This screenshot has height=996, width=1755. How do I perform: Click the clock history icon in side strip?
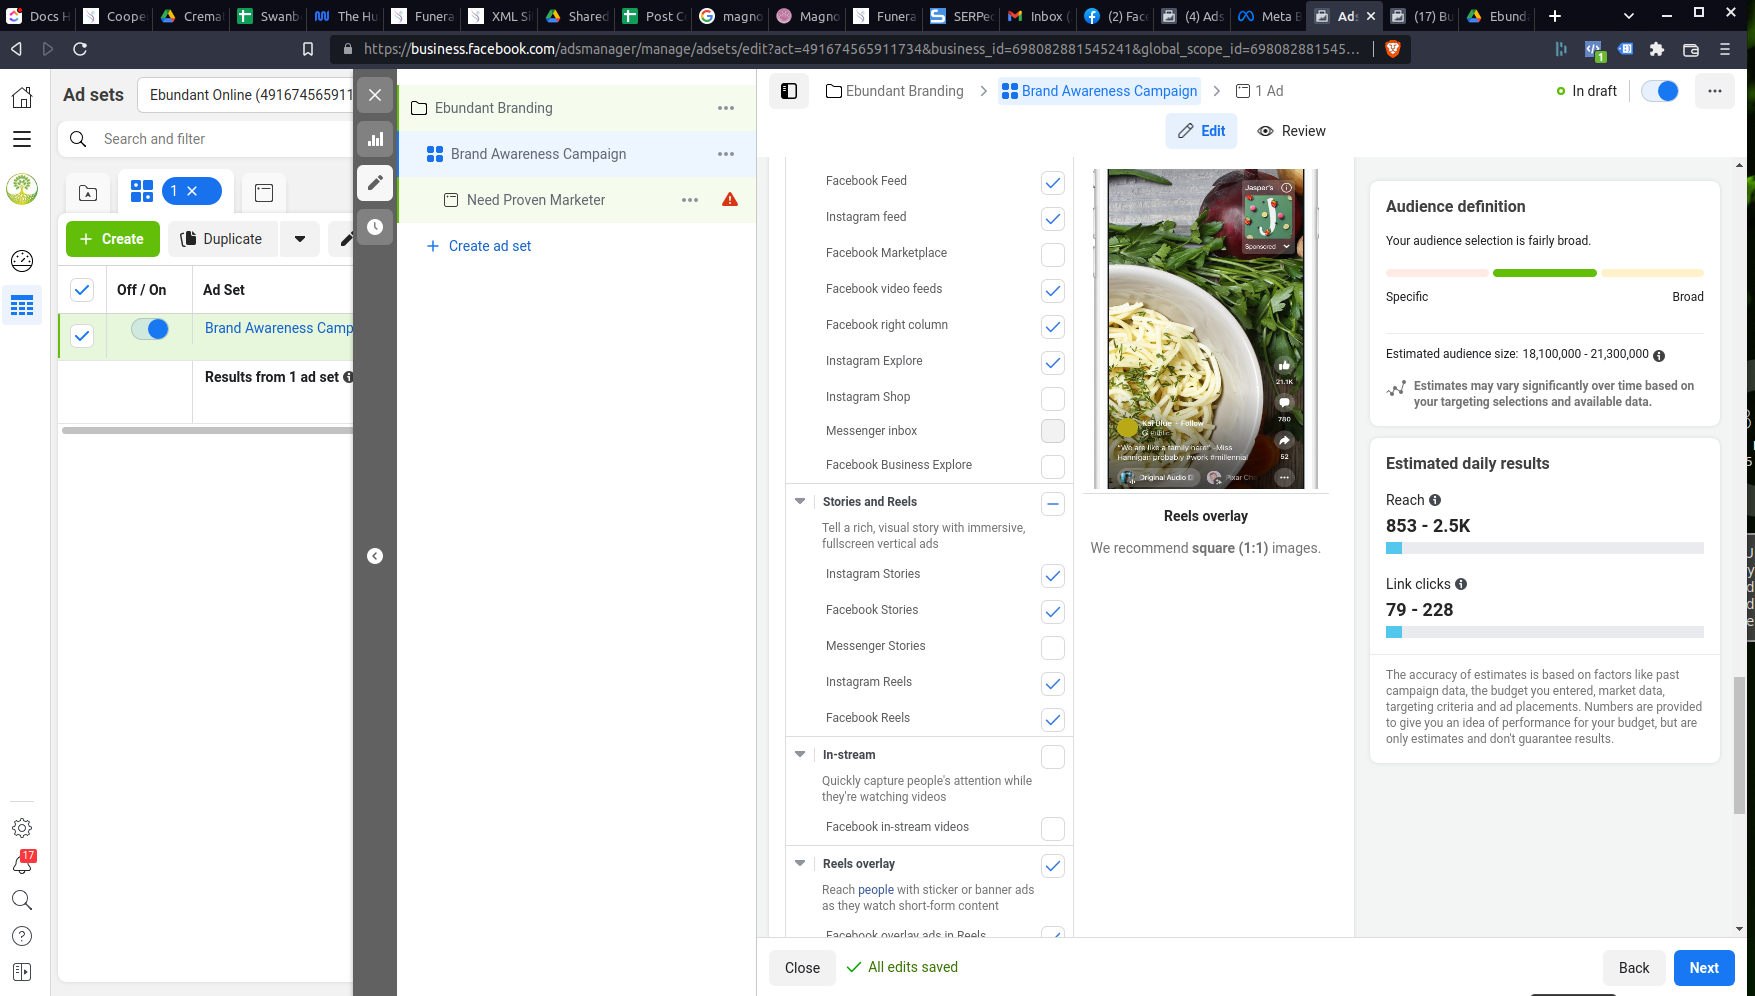point(375,227)
